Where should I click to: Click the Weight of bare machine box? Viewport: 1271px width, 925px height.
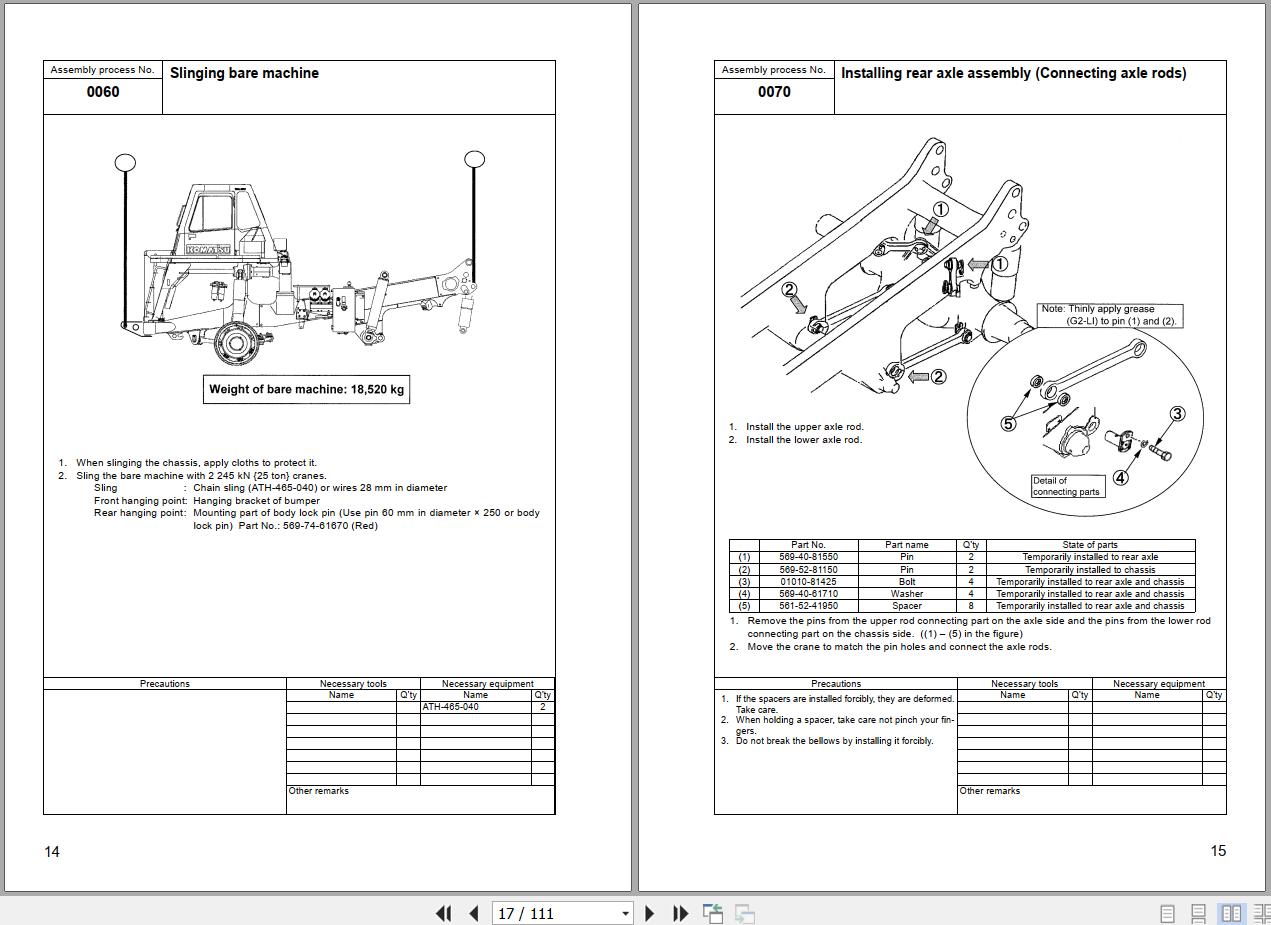pos(306,389)
